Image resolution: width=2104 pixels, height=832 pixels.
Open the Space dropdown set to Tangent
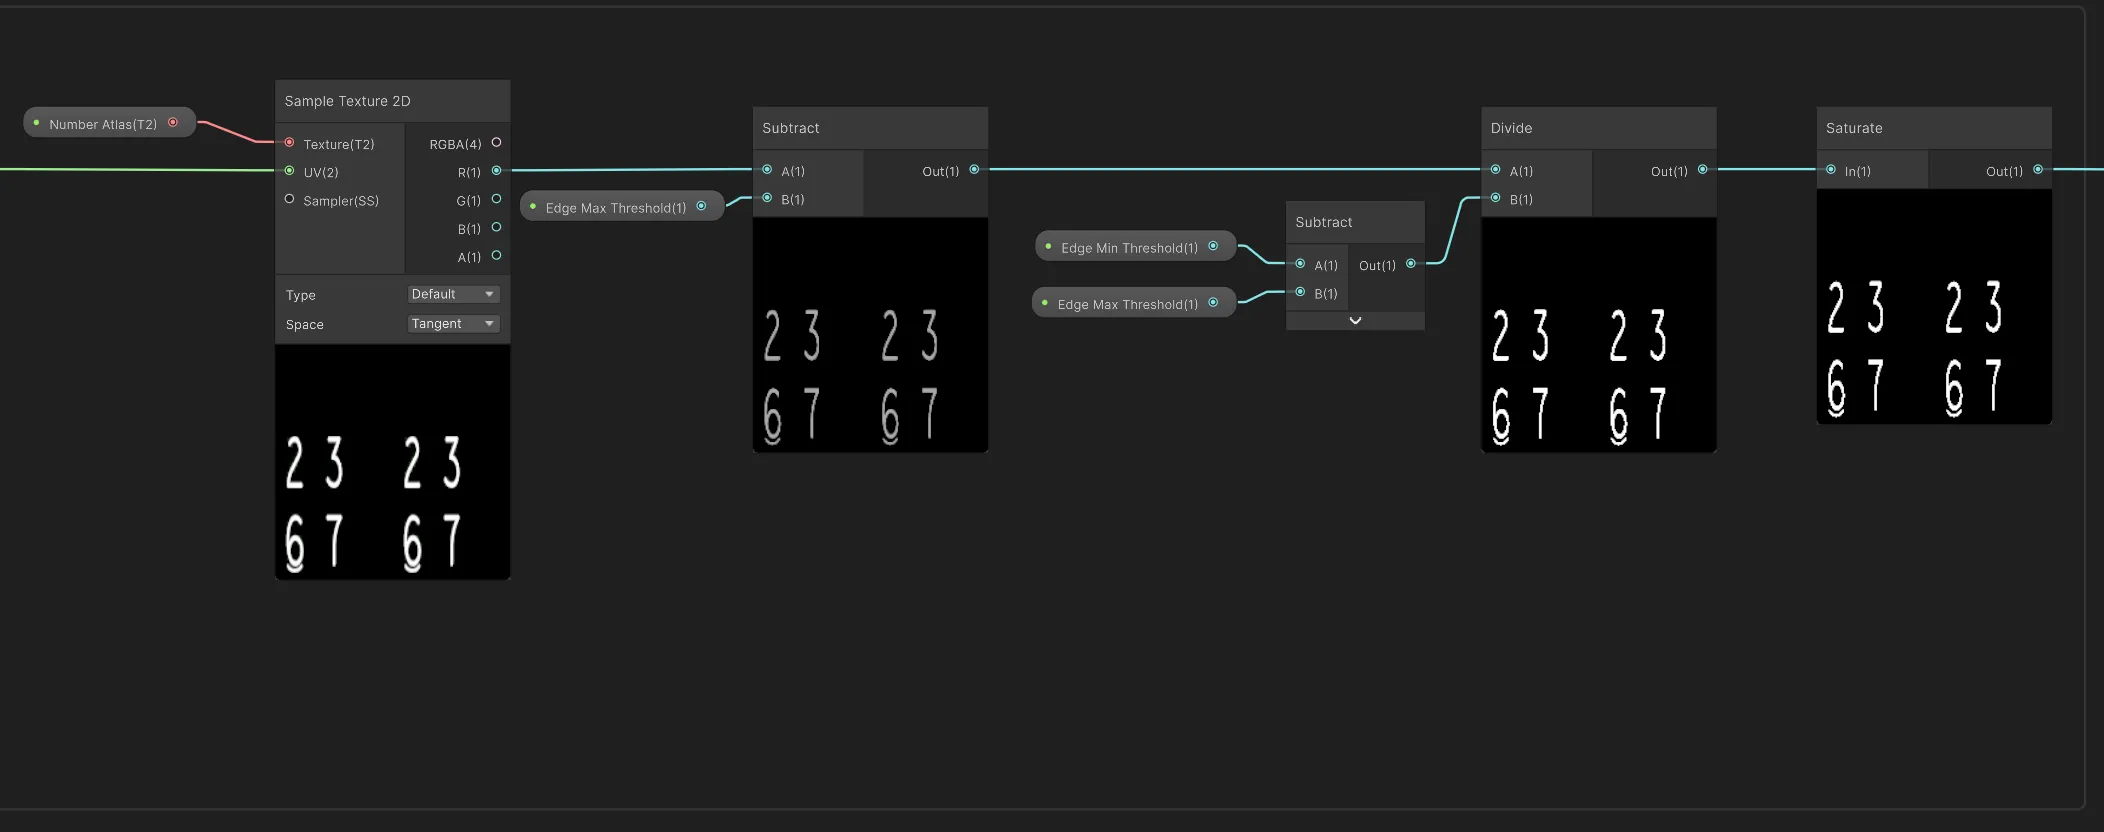point(453,324)
